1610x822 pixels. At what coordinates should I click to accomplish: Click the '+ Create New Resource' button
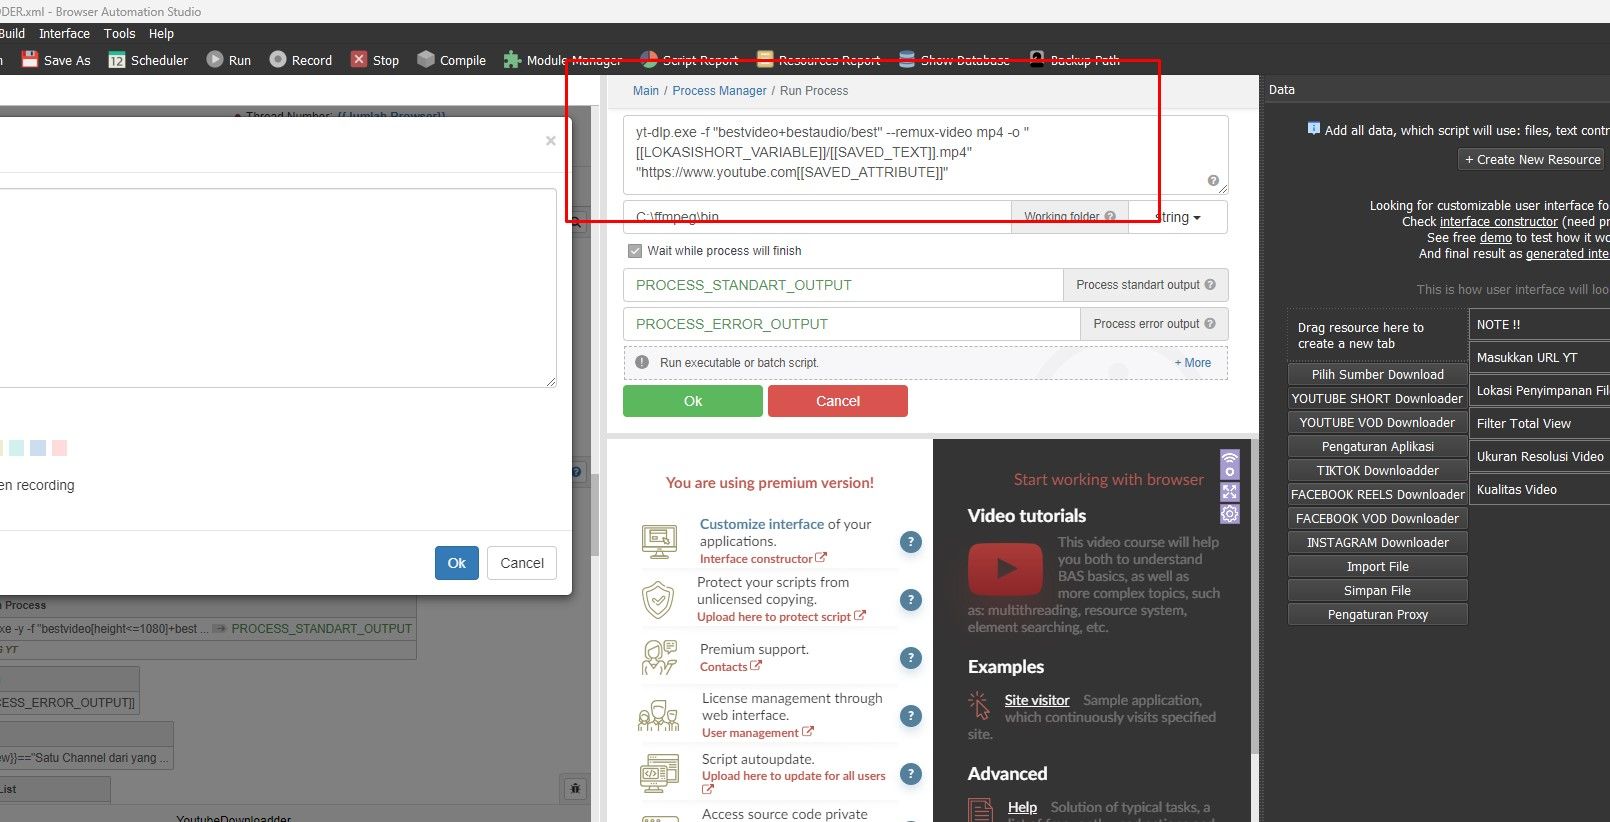[x=1532, y=160]
